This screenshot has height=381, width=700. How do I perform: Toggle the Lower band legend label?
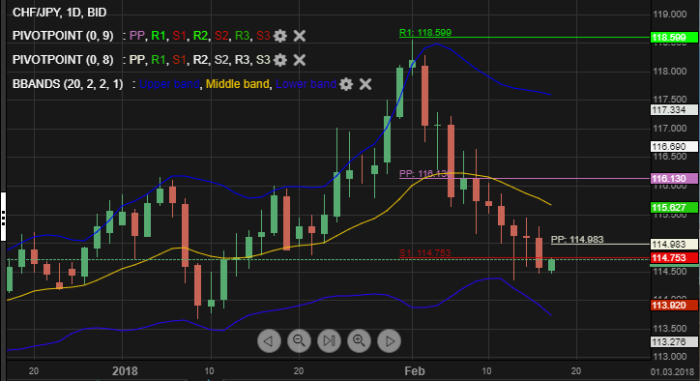[306, 84]
